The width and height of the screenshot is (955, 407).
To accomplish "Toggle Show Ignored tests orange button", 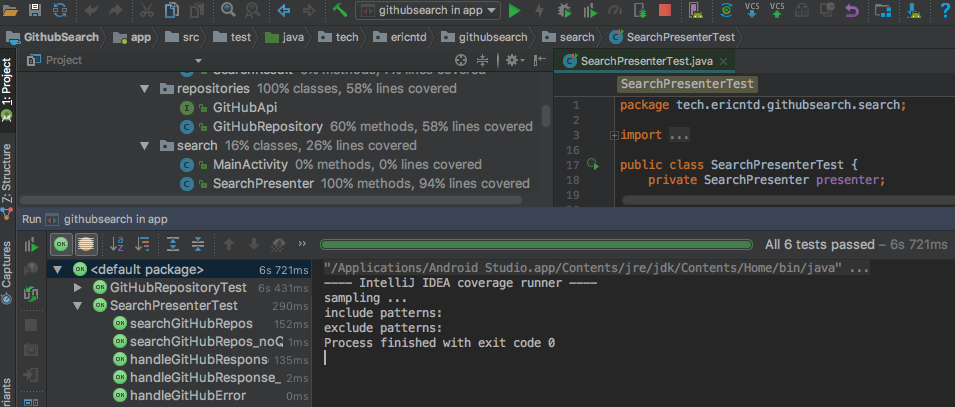I will [86, 244].
